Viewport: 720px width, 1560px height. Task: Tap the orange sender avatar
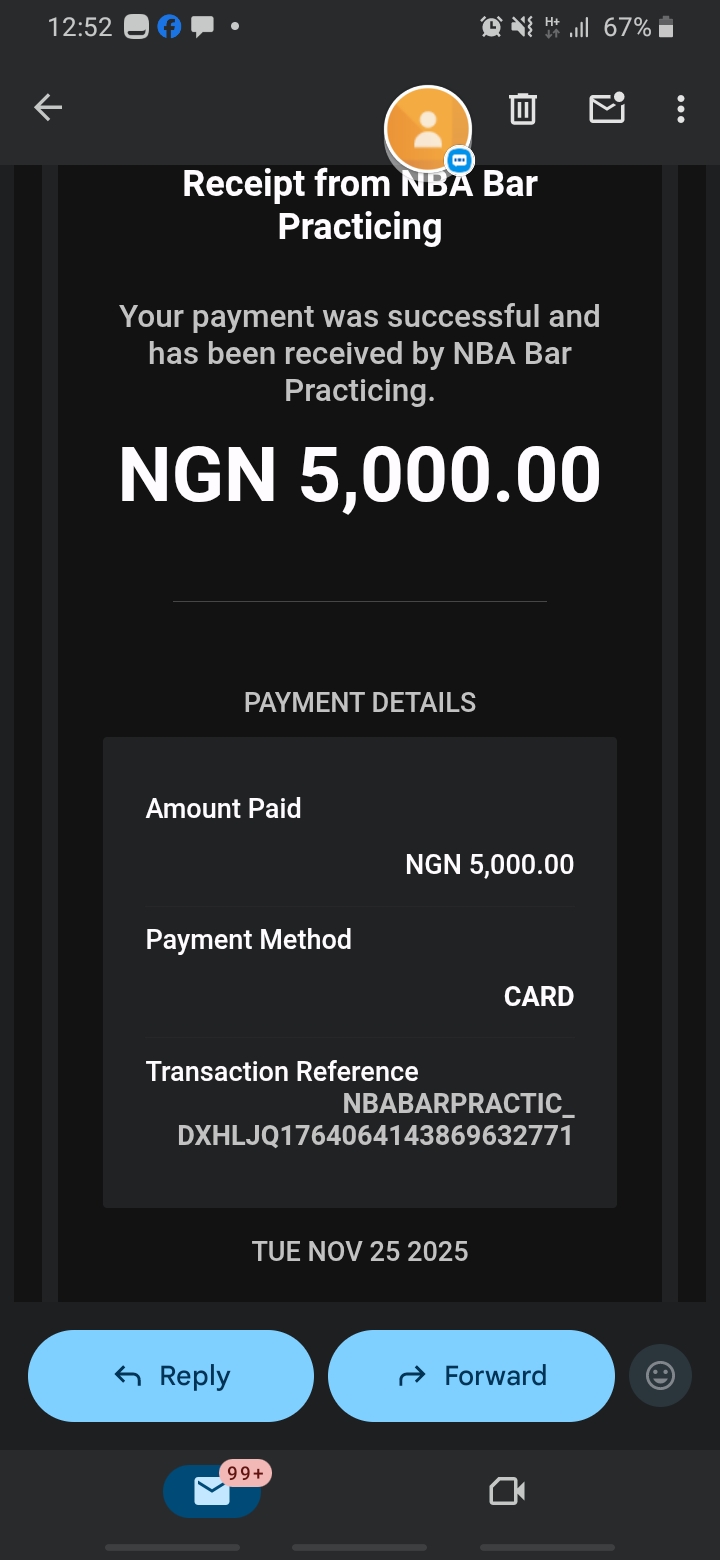pyautogui.click(x=428, y=128)
